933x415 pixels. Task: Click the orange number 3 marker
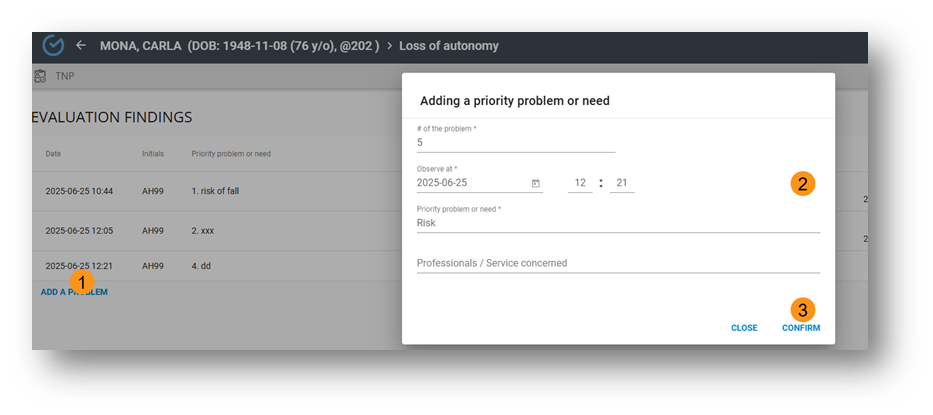(801, 309)
